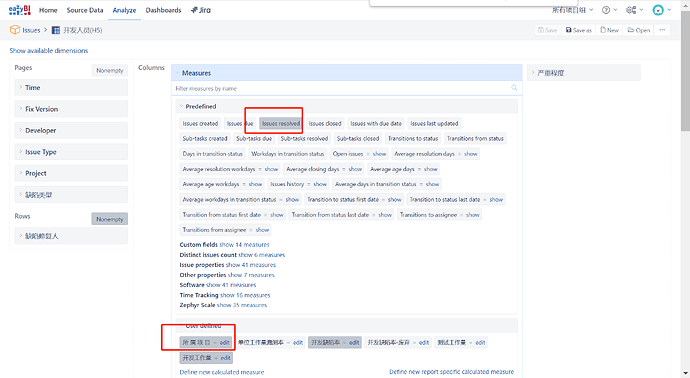
Task: Switch to the Analyze tab
Action: pos(124,10)
